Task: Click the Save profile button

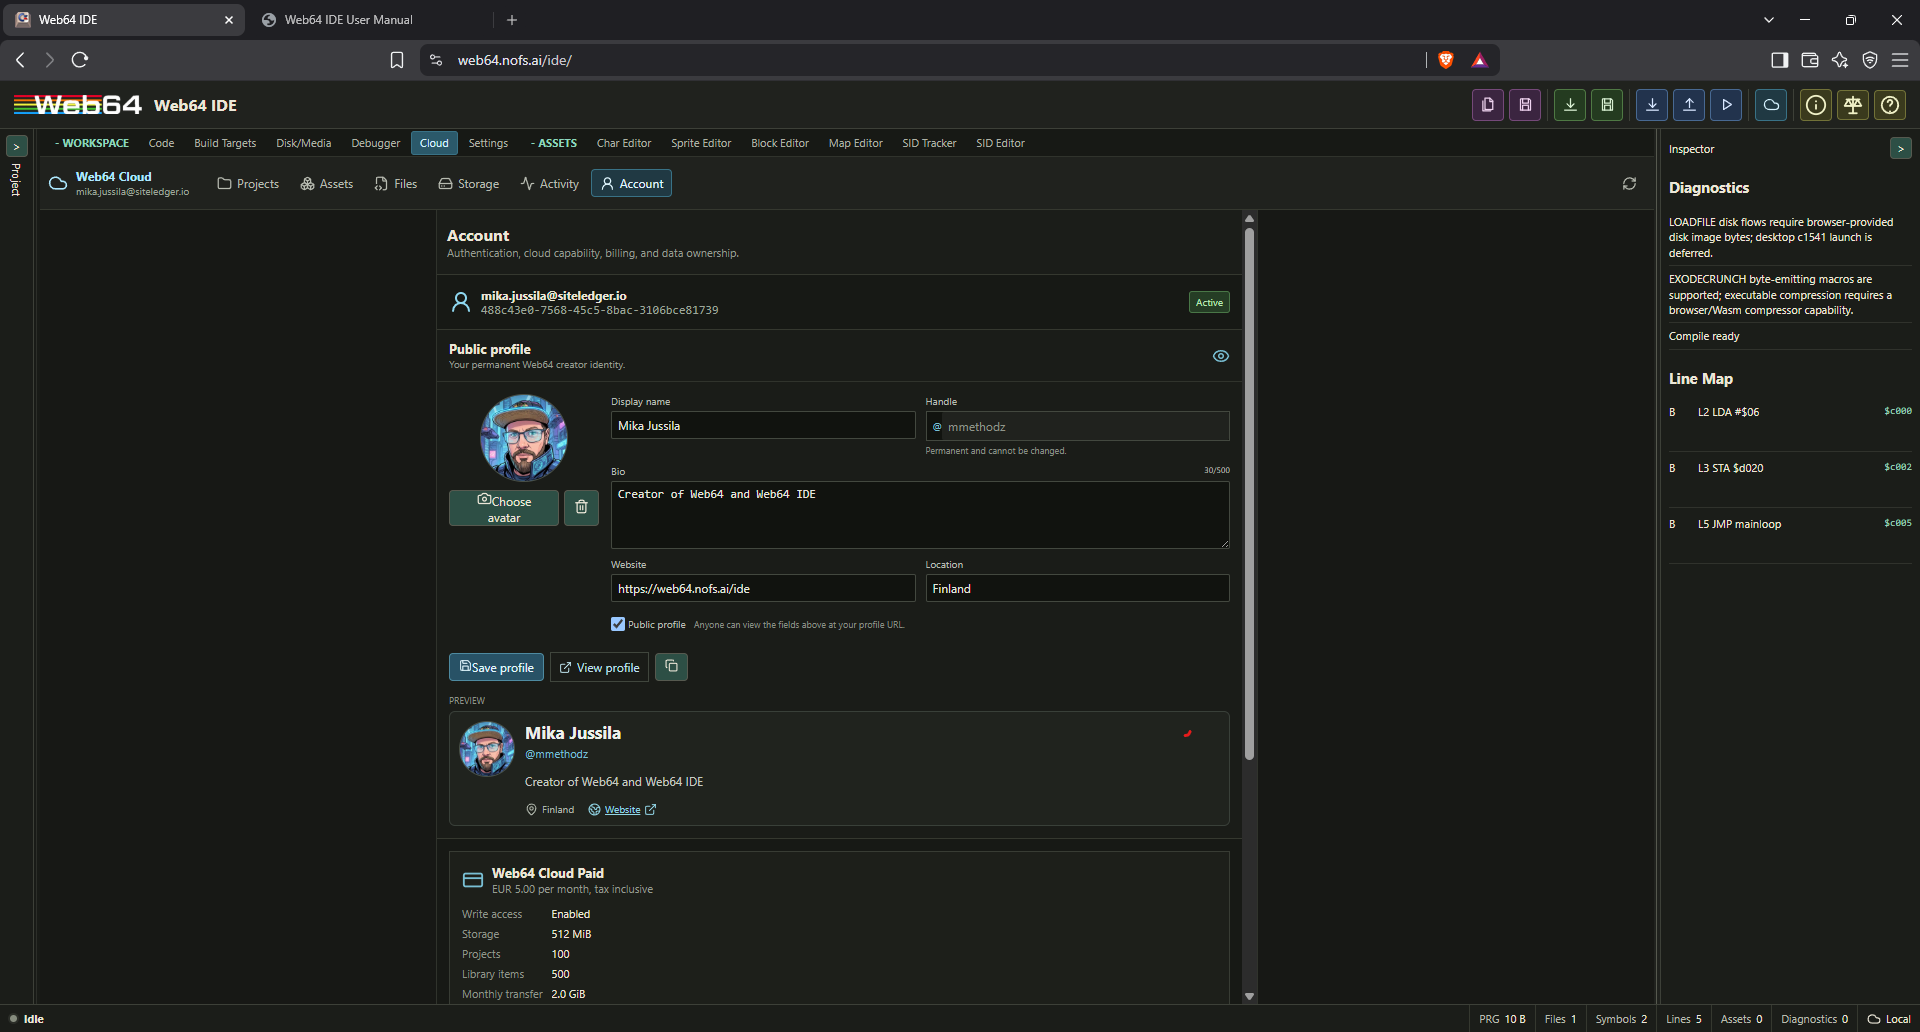Action: pyautogui.click(x=496, y=667)
